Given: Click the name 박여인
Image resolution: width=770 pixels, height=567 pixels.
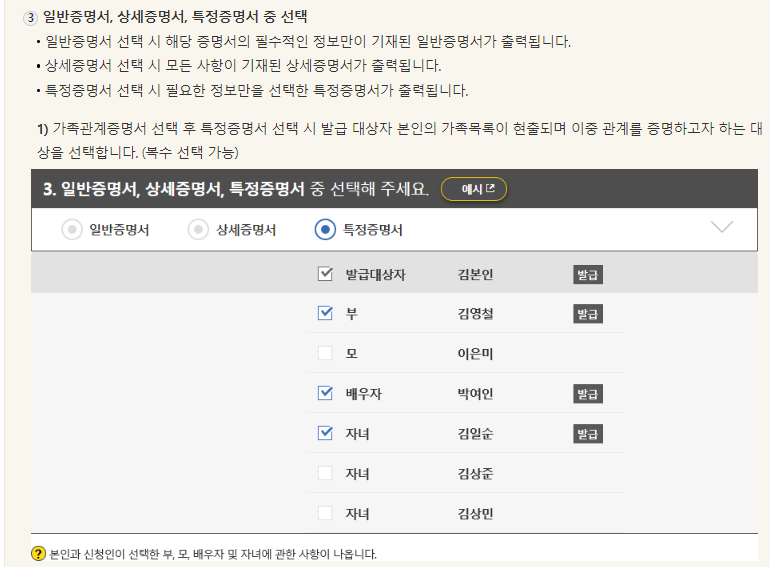Looking at the screenshot, I should [x=475, y=394].
